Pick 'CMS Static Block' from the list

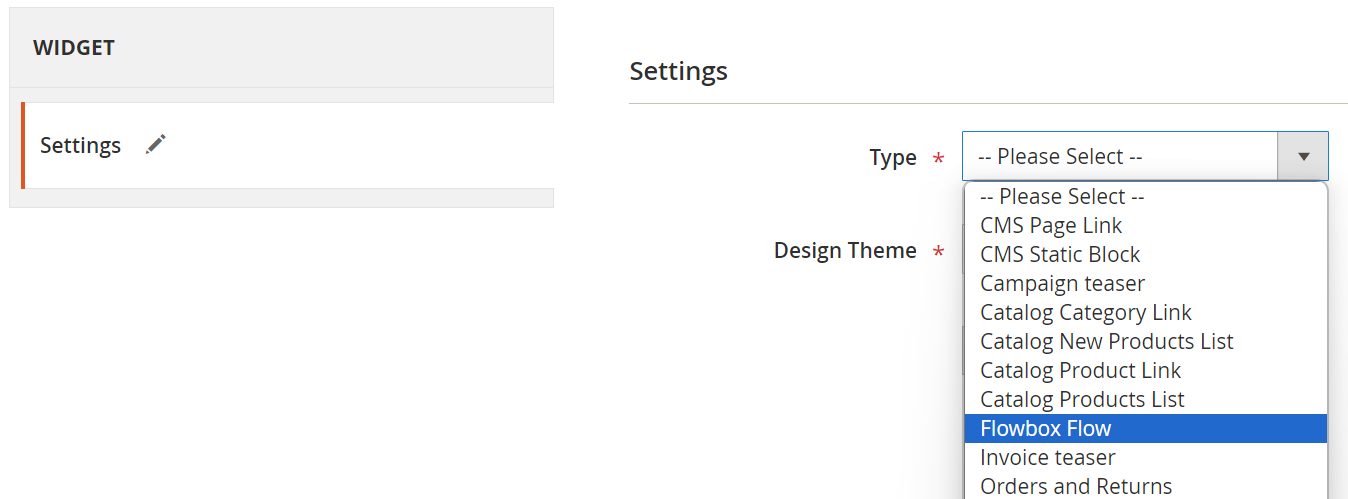1060,255
